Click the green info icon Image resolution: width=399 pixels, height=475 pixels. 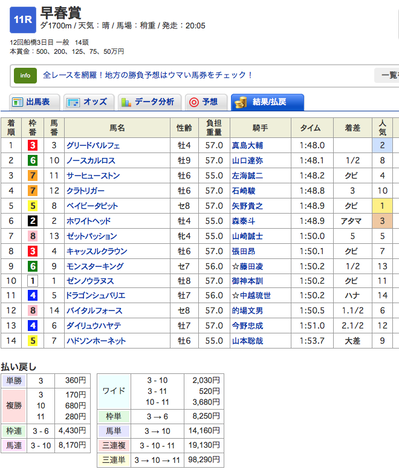(25, 76)
